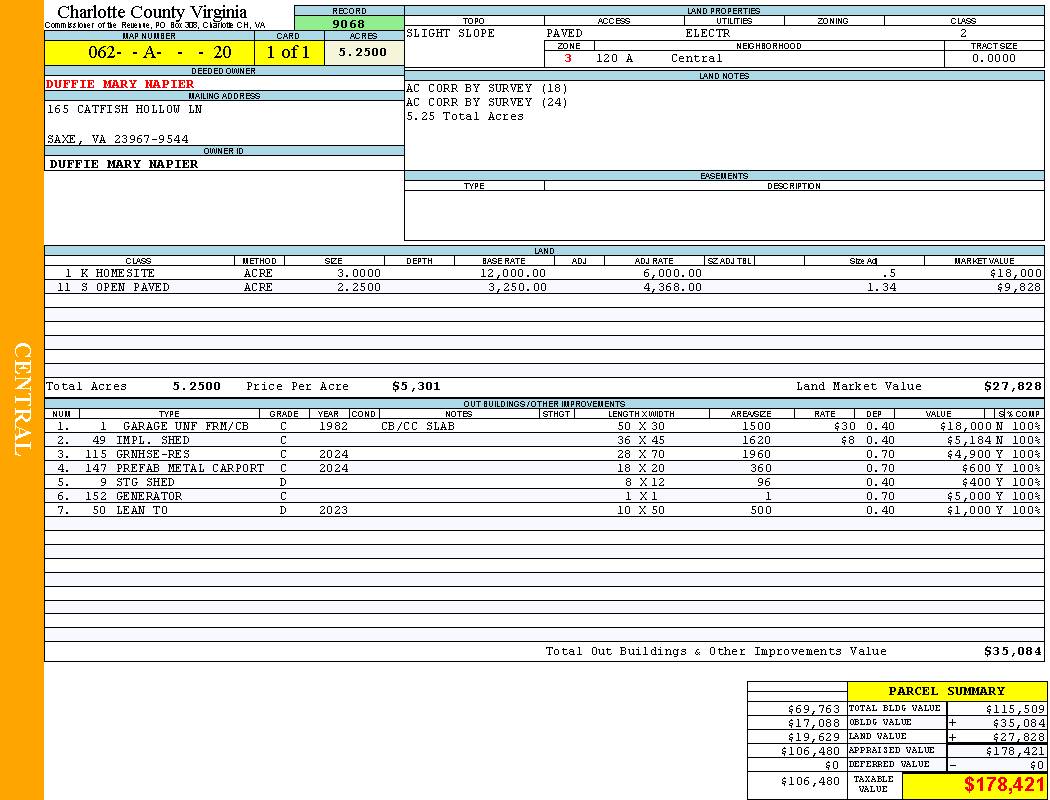Click the PARCEL SUMMARY yellow header

946,691
